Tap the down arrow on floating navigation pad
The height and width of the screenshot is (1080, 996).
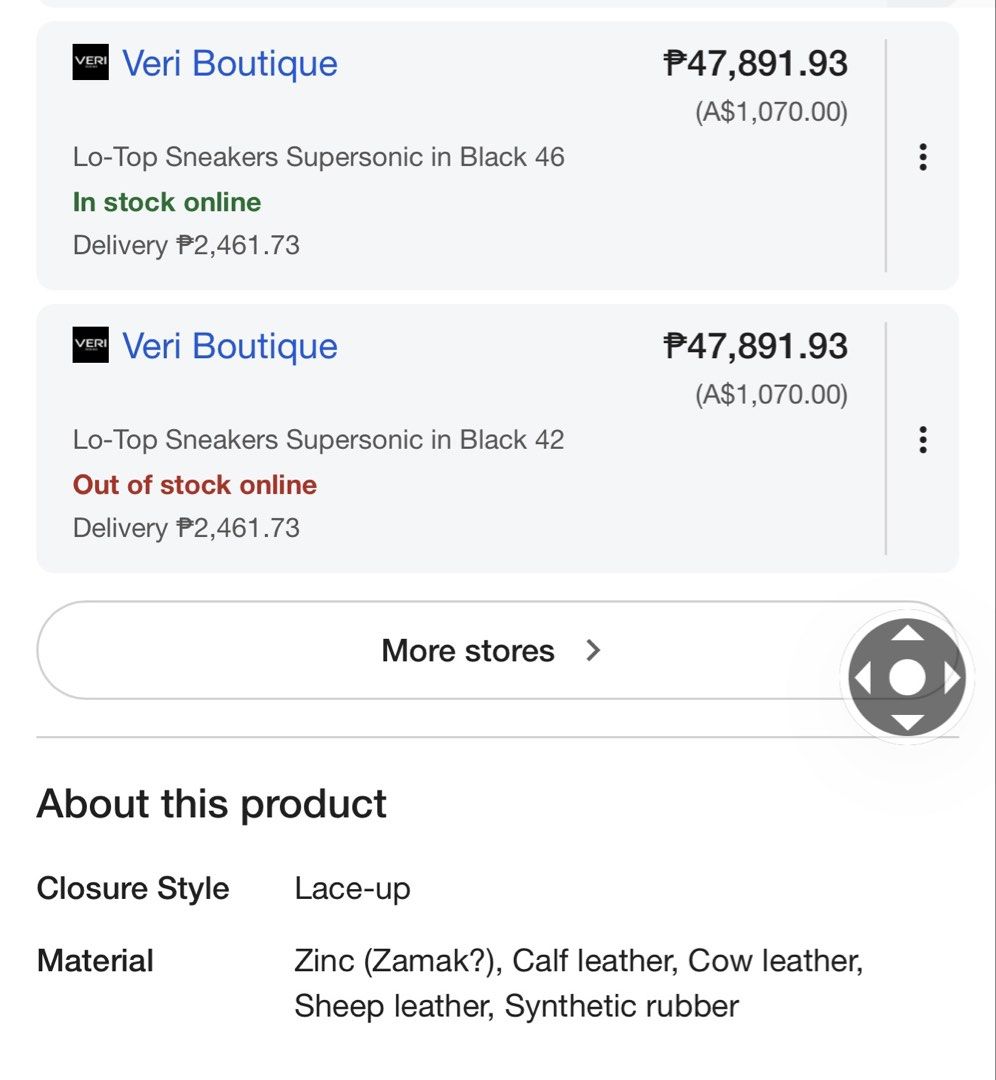(x=907, y=723)
